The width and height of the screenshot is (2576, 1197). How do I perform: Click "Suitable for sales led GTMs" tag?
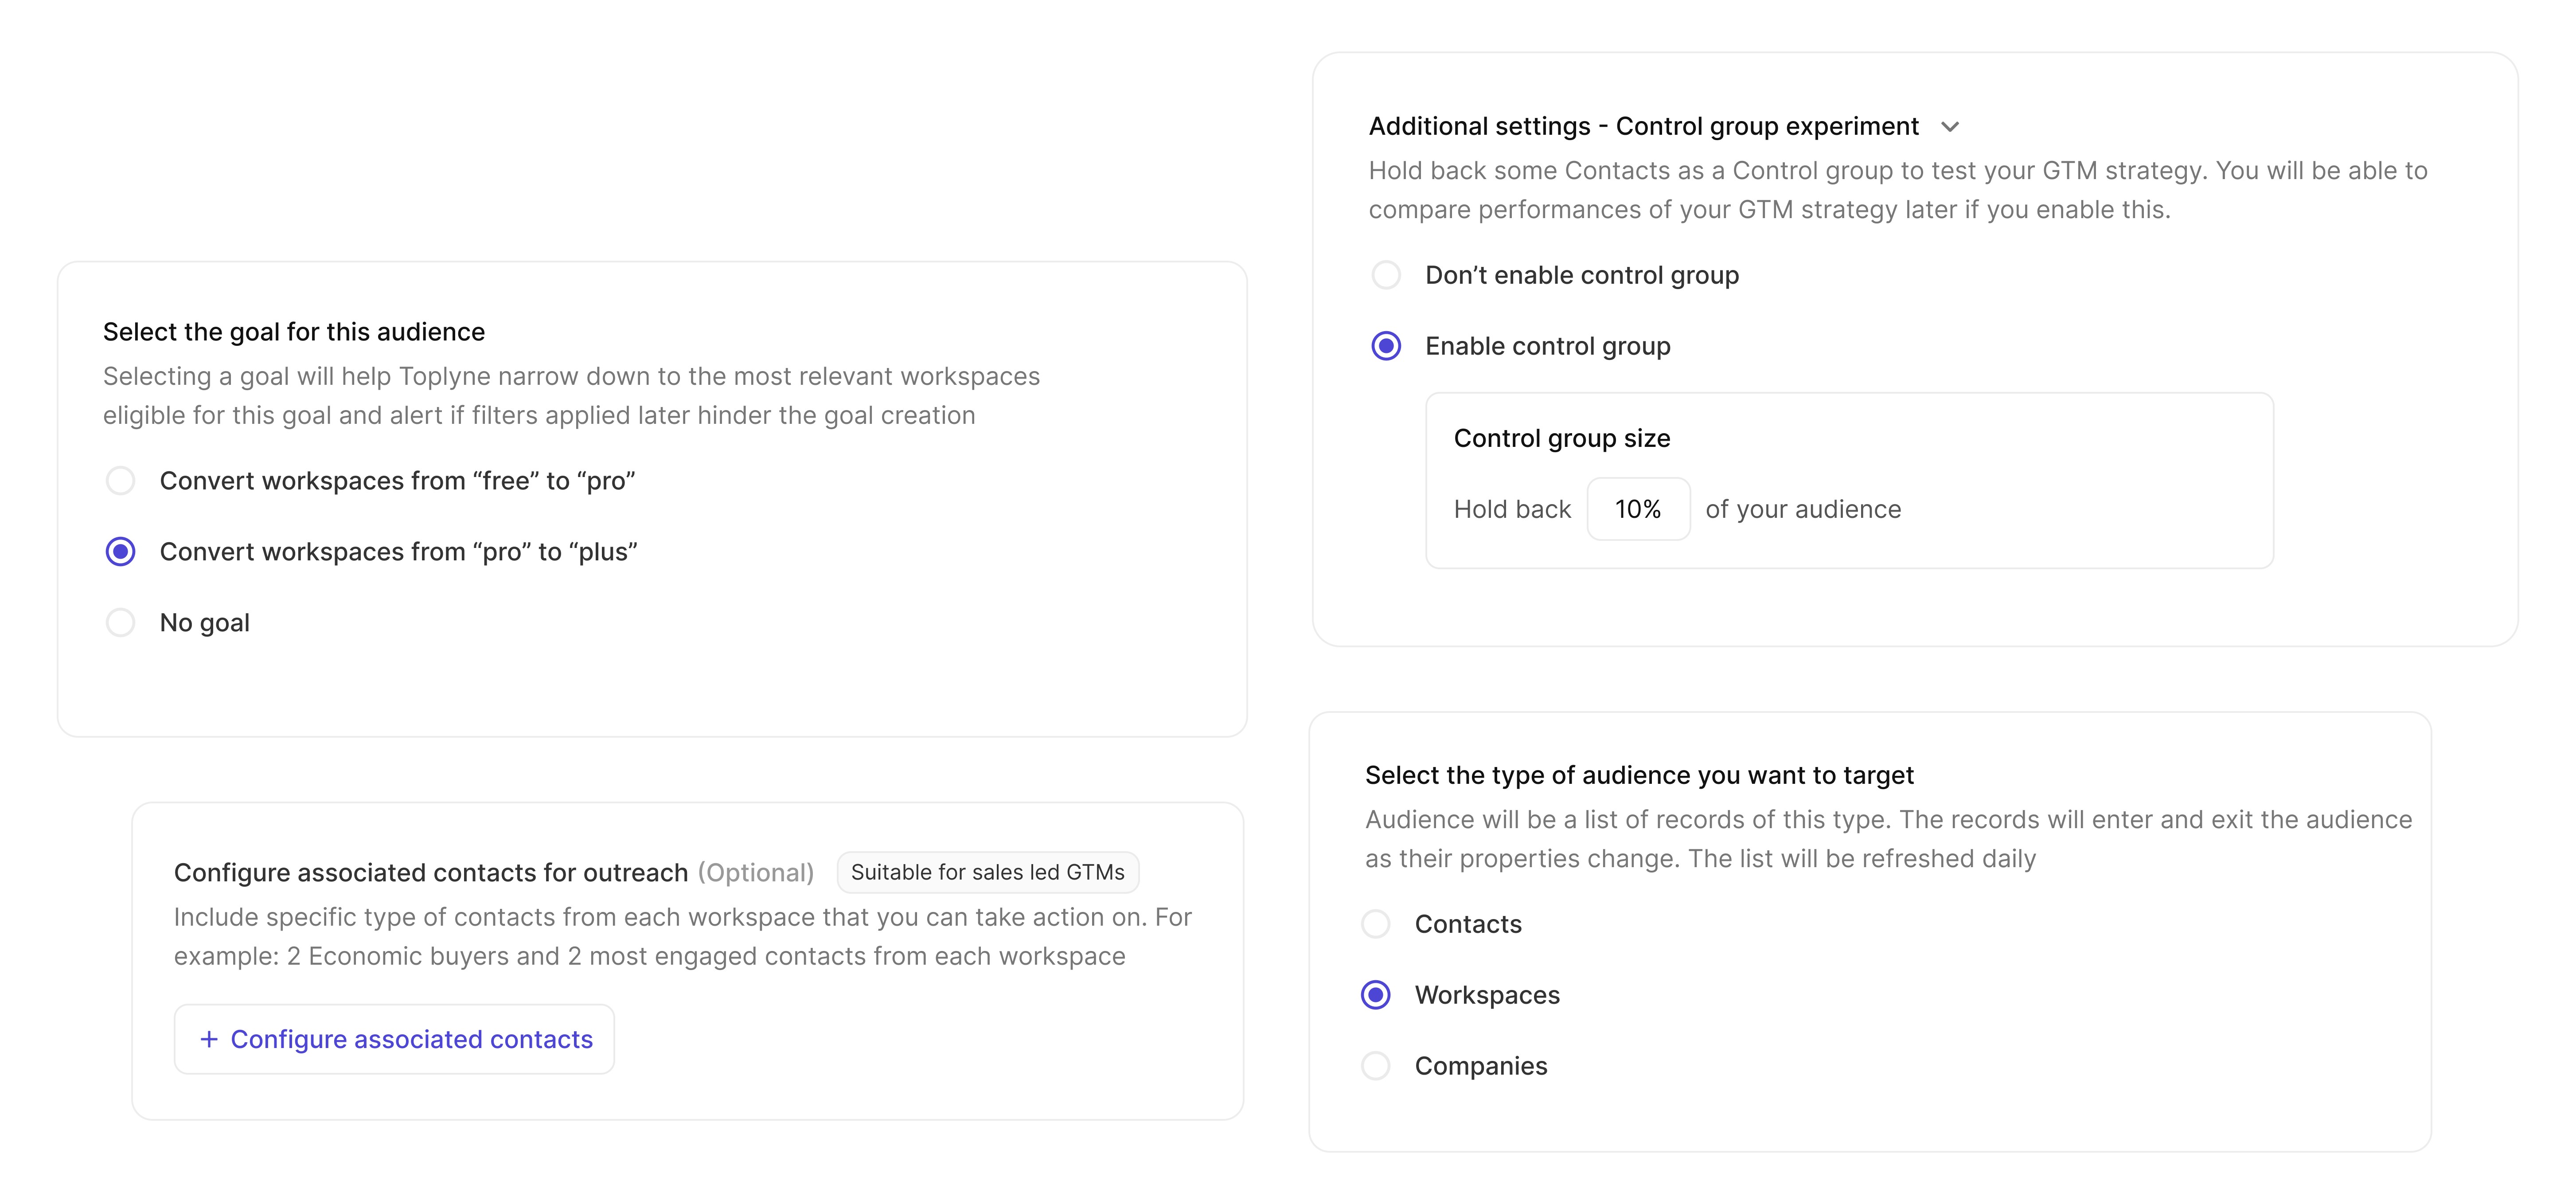pyautogui.click(x=987, y=872)
